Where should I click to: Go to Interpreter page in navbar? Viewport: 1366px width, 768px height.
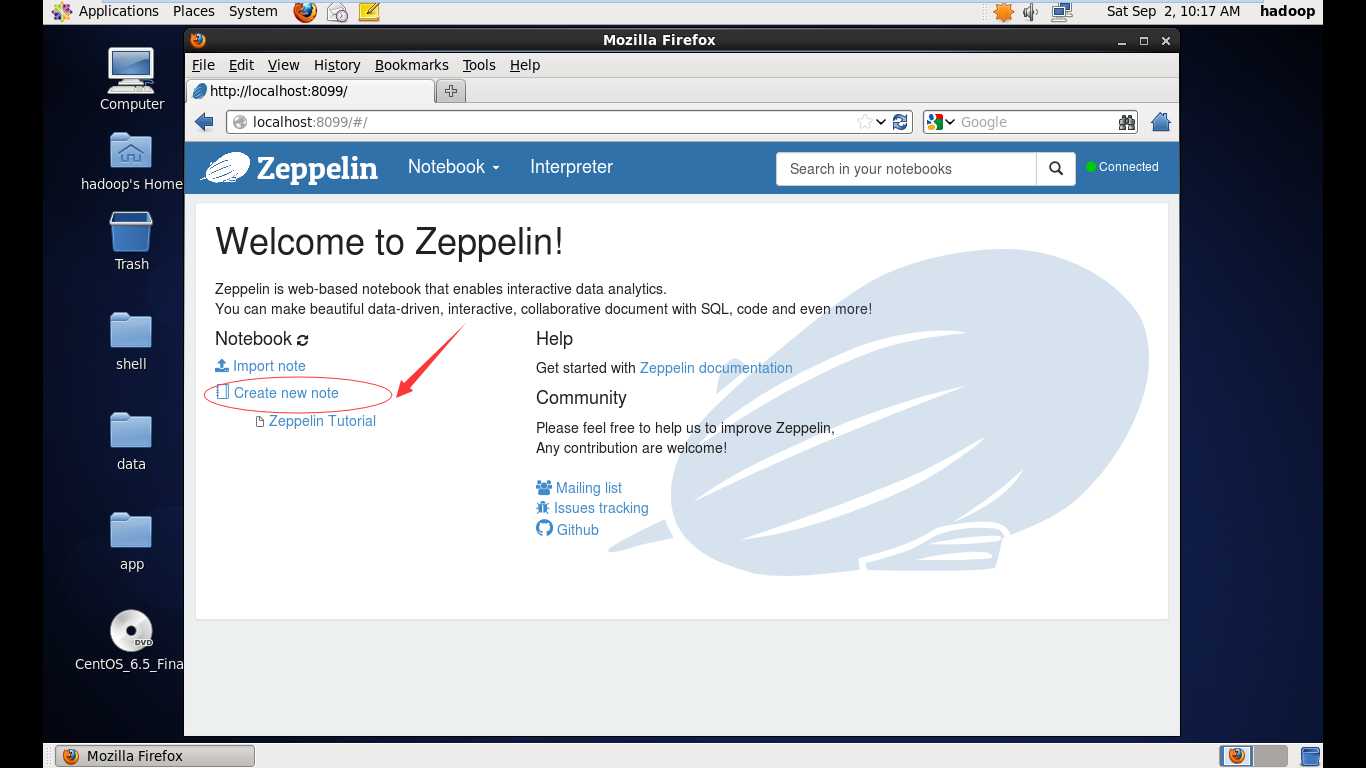click(571, 167)
